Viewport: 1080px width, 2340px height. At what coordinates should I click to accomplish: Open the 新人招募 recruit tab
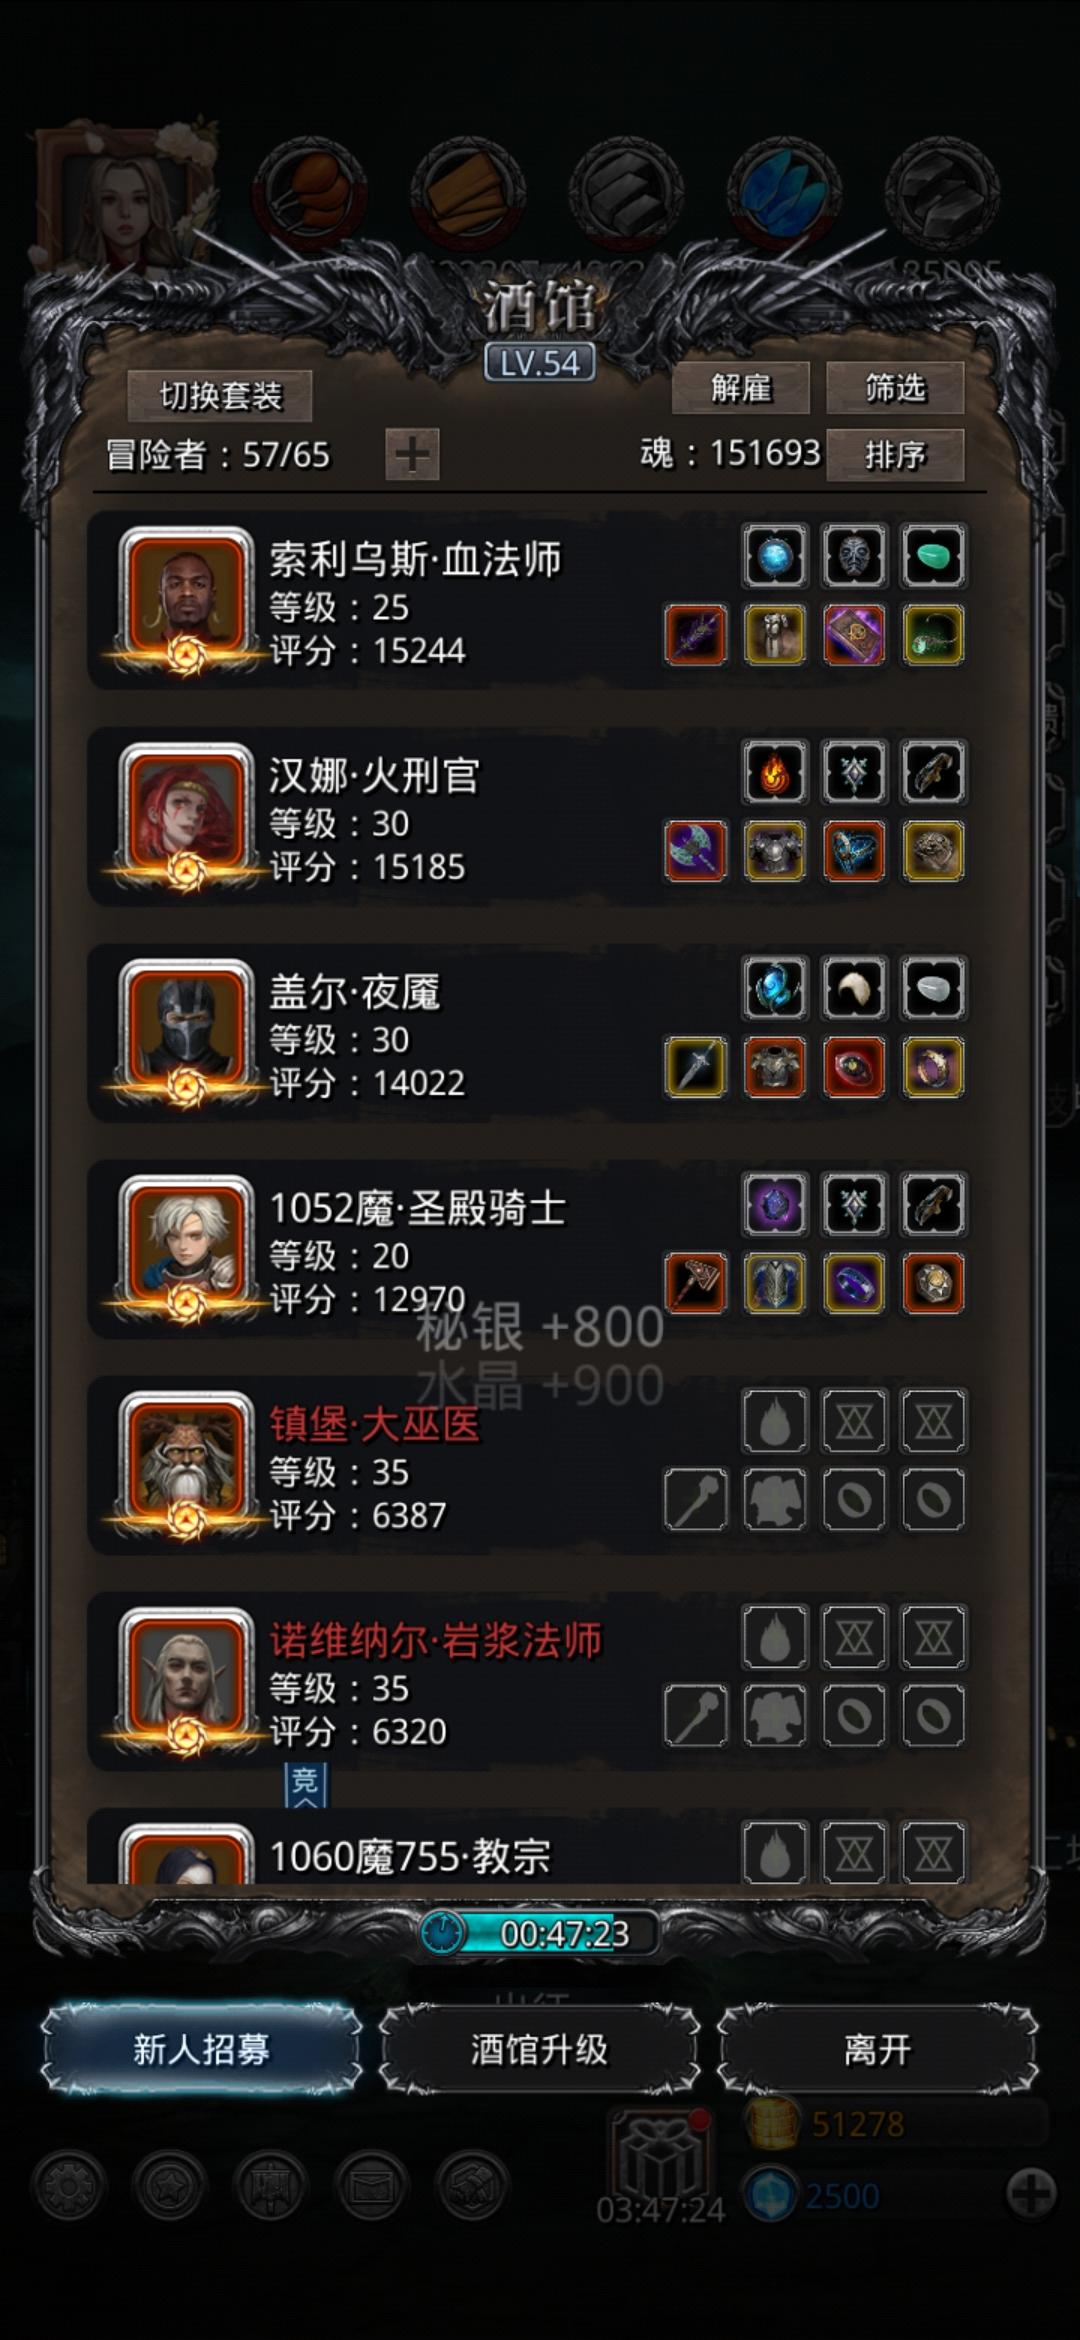point(202,2049)
